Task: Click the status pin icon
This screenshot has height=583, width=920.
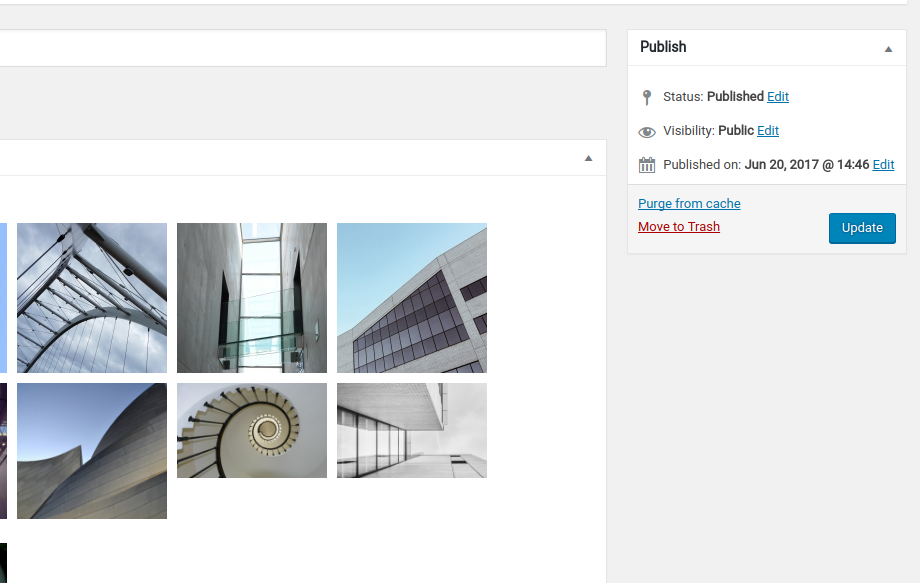Action: pos(647,97)
